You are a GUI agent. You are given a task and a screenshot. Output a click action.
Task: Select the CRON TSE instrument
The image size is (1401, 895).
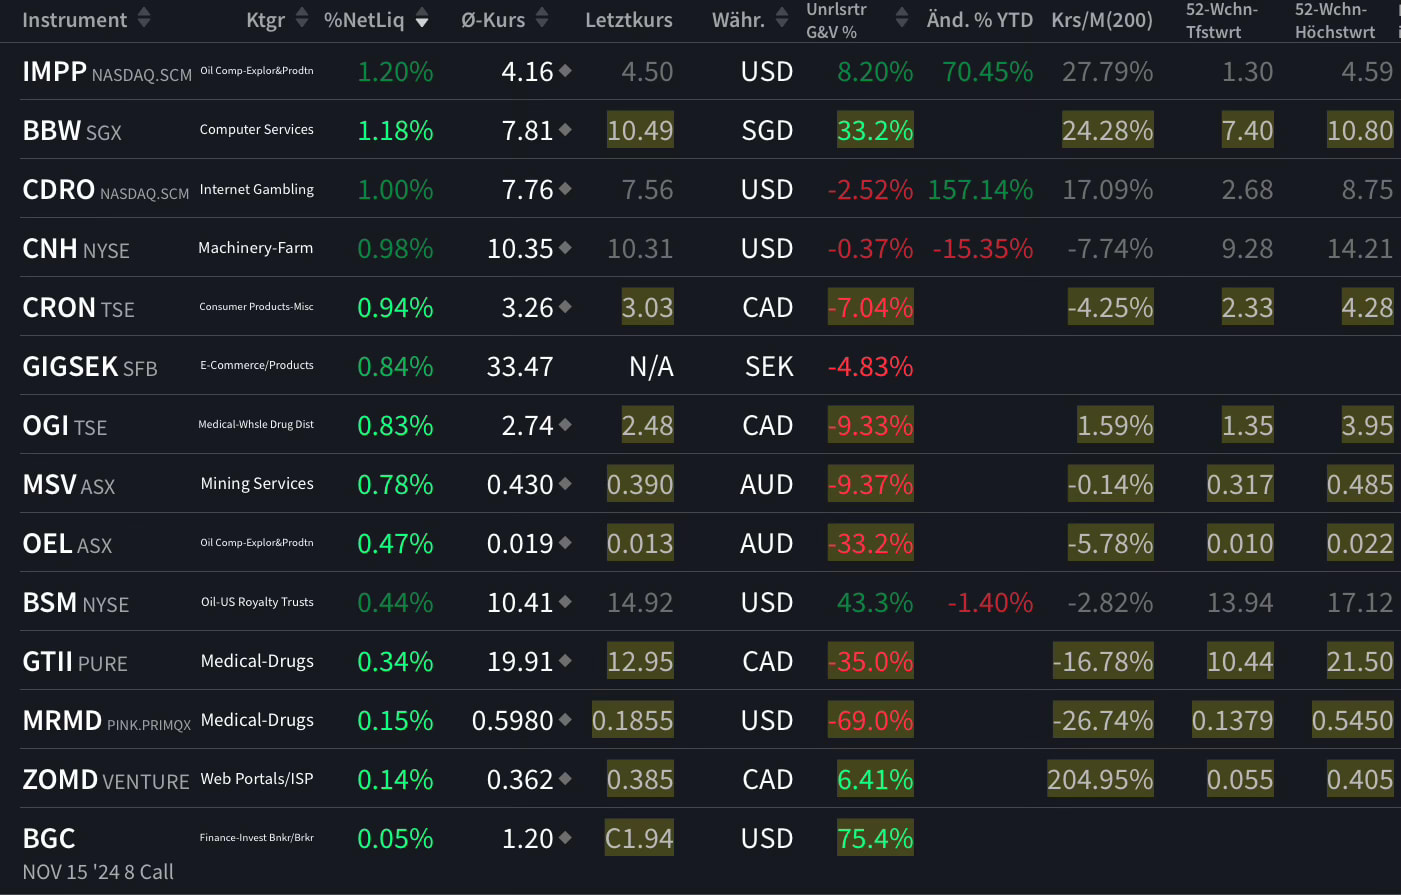[78, 307]
